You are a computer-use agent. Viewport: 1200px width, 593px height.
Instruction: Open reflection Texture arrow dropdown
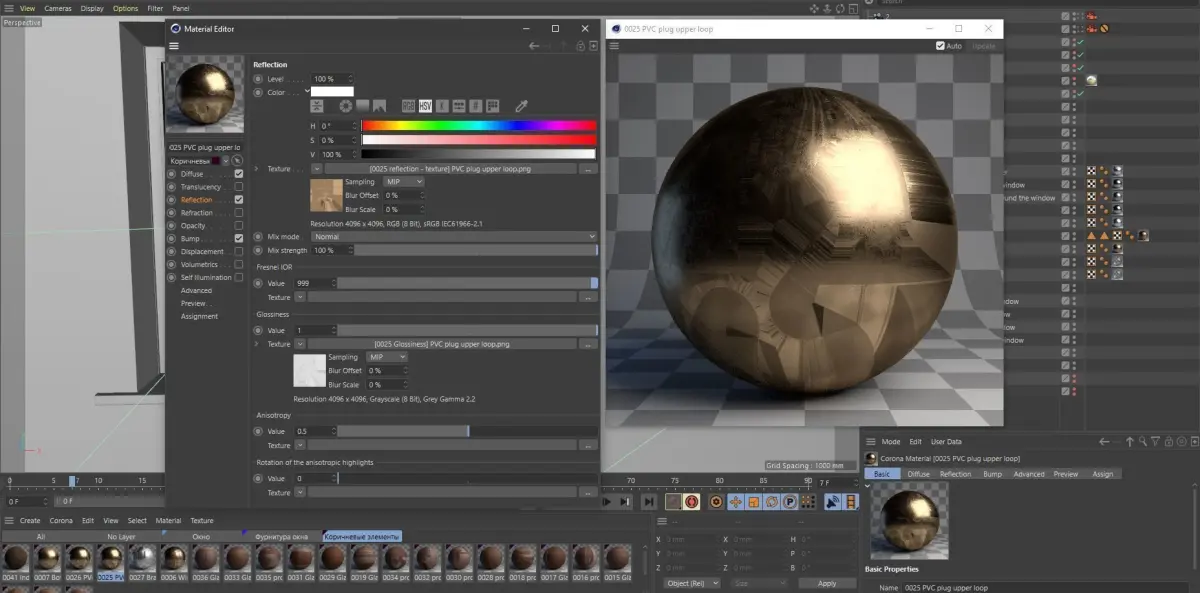tap(317, 169)
